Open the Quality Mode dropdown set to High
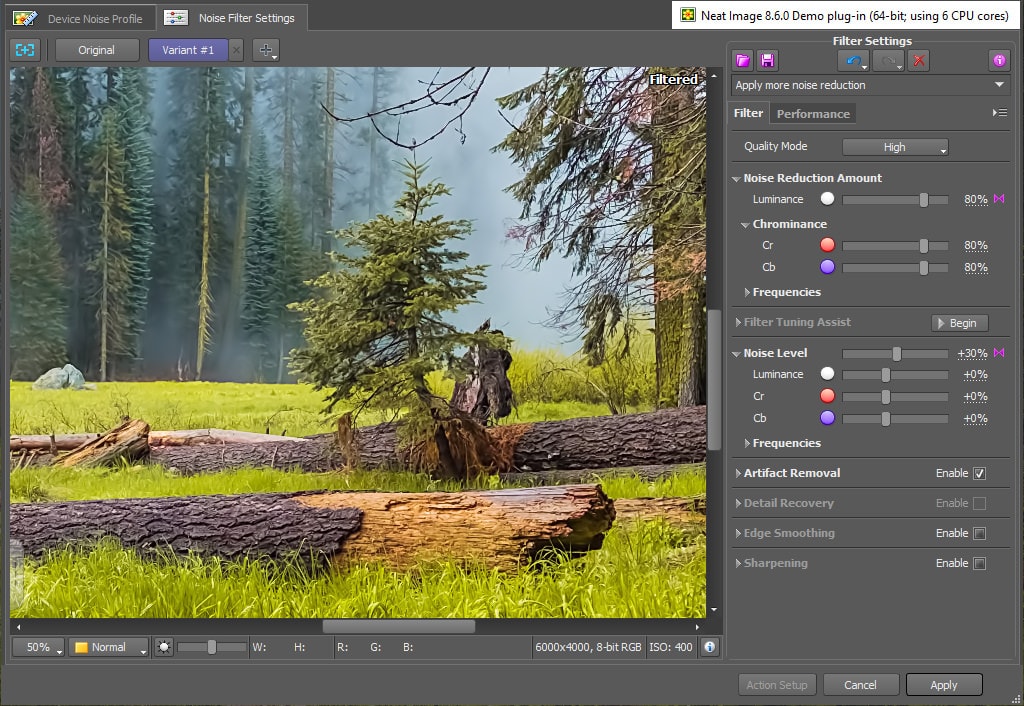Viewport: 1024px width, 706px height. click(x=895, y=147)
